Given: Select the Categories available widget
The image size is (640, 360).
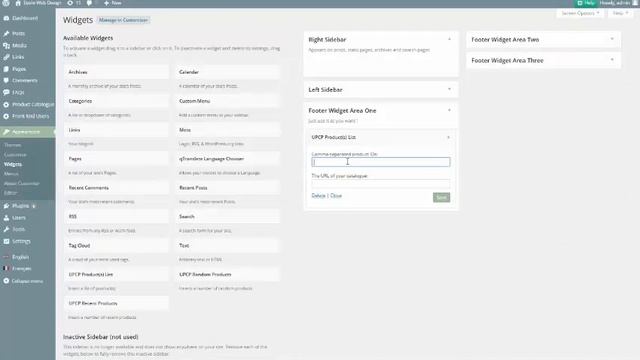Looking at the screenshot, I should coord(116,101).
